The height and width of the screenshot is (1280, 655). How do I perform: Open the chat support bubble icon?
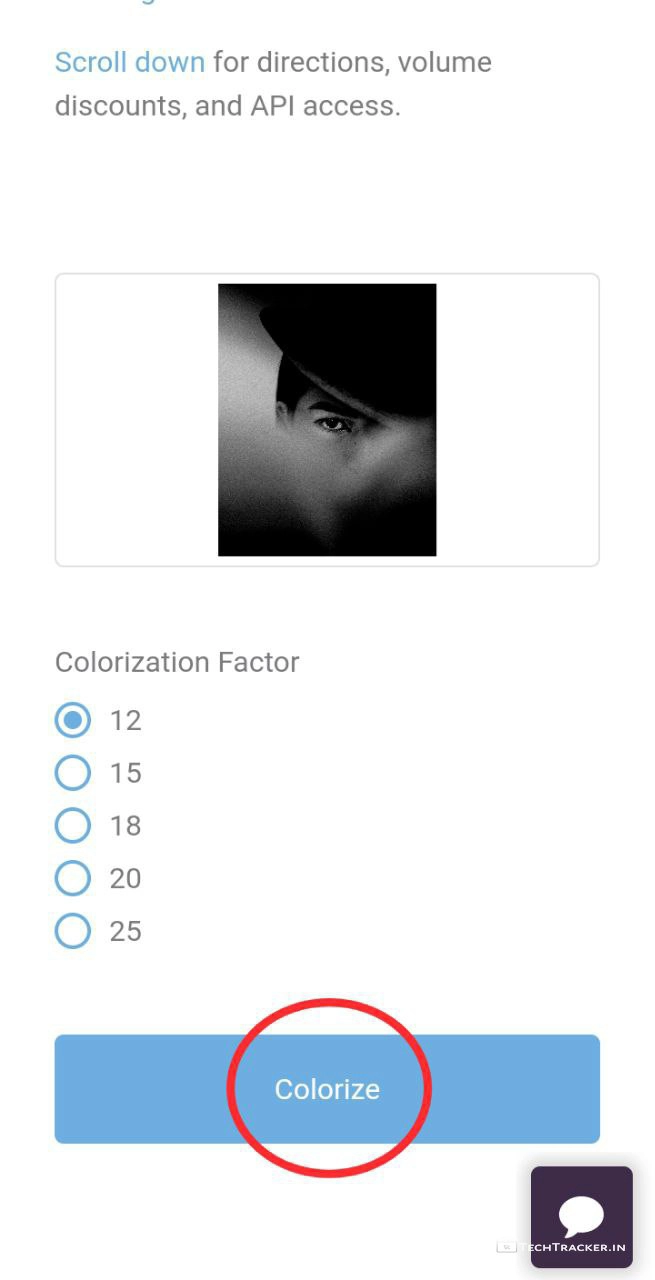click(x=581, y=1216)
